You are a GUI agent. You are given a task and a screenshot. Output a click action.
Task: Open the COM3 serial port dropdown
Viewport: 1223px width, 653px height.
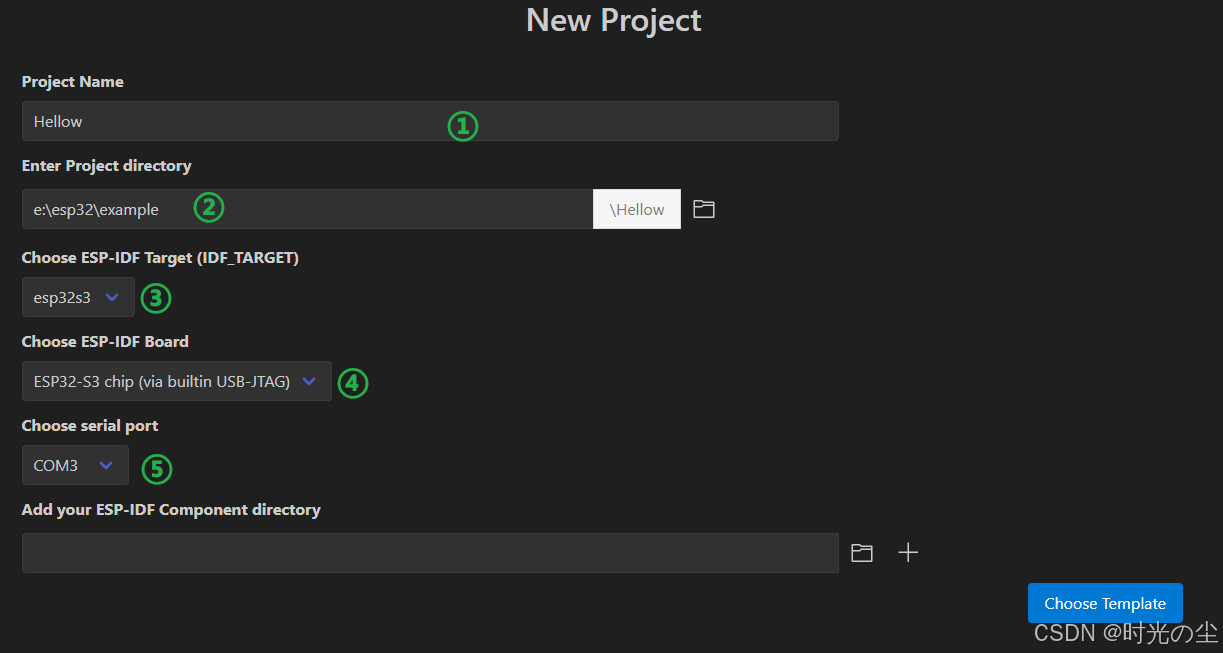point(75,465)
